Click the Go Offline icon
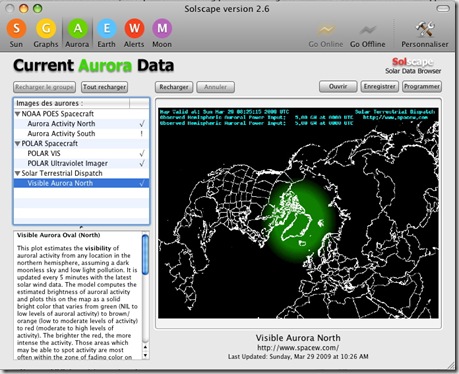The height and width of the screenshot is (374, 459). coord(368,30)
